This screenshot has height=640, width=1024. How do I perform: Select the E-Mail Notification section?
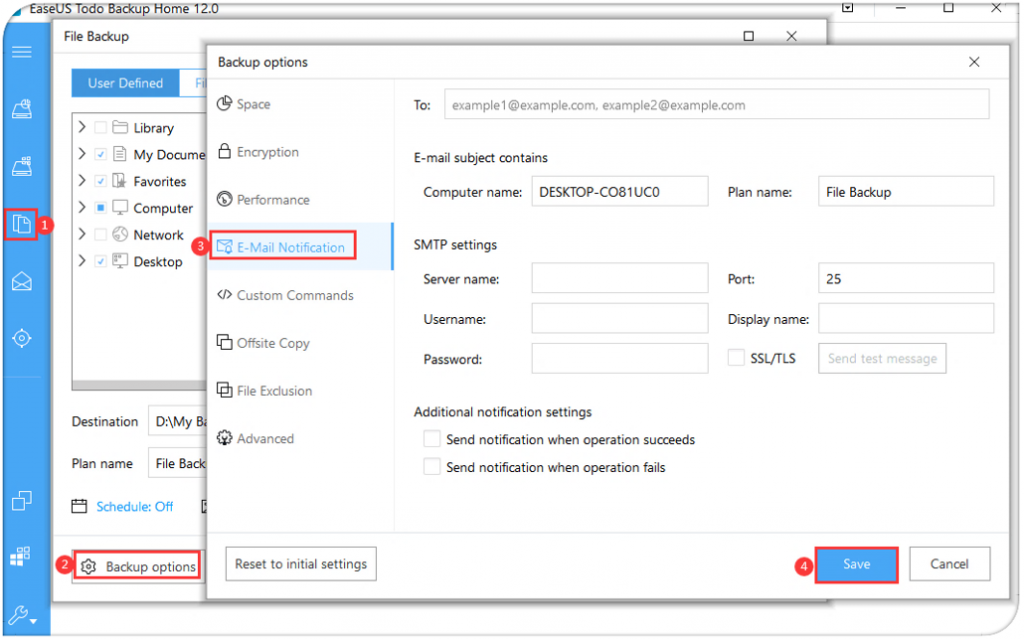290,247
